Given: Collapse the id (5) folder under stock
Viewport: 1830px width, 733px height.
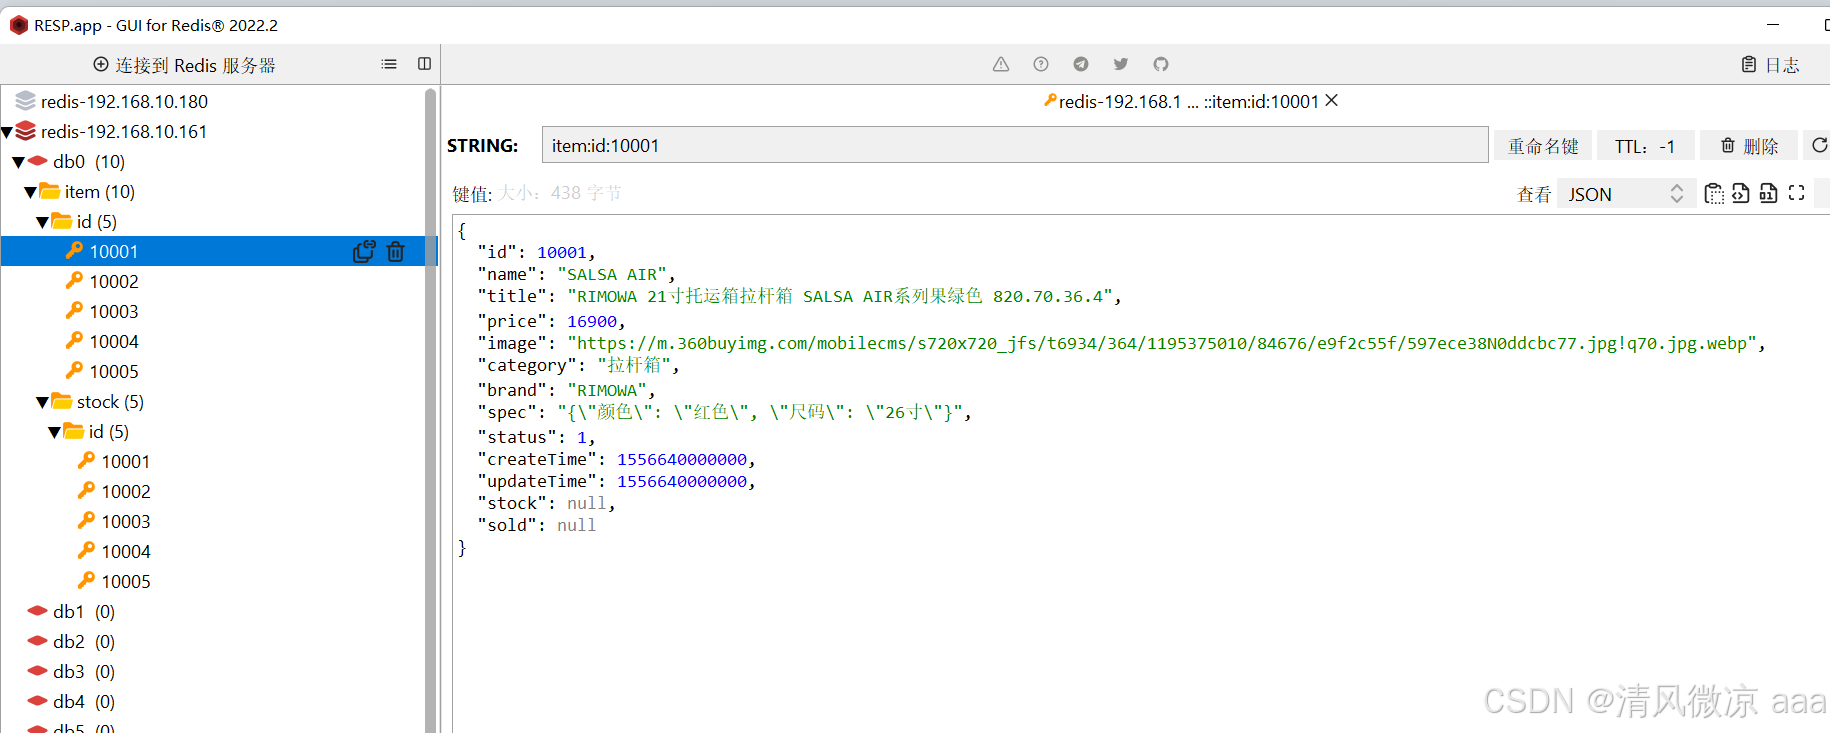Looking at the screenshot, I should (55, 432).
